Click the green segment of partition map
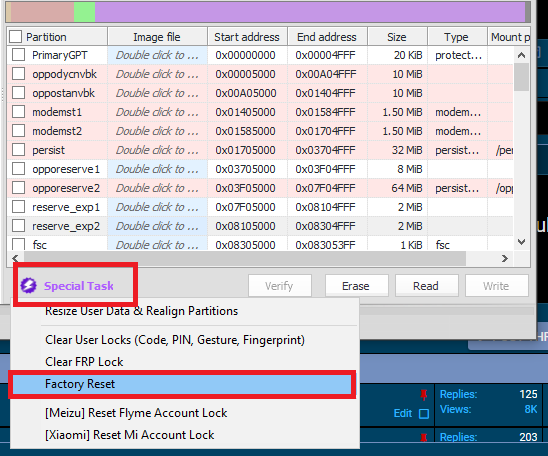This screenshot has width=548, height=456. click(84, 12)
